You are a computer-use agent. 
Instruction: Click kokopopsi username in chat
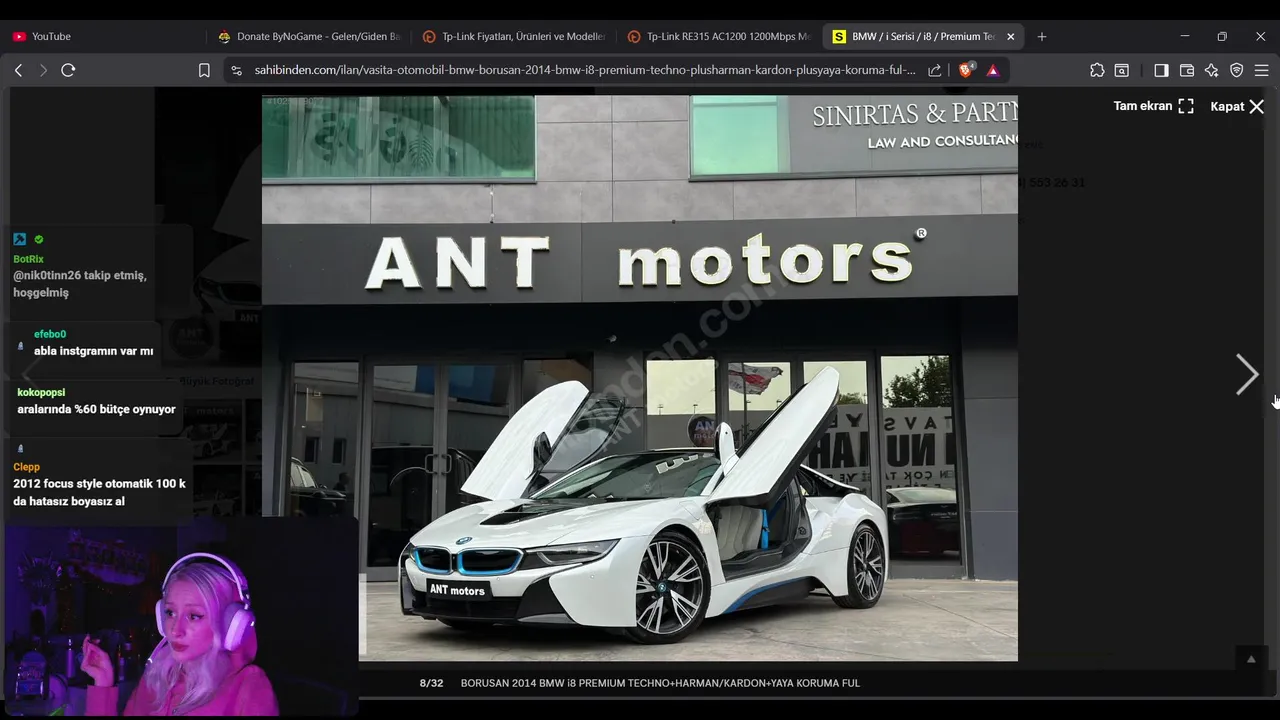coord(41,392)
